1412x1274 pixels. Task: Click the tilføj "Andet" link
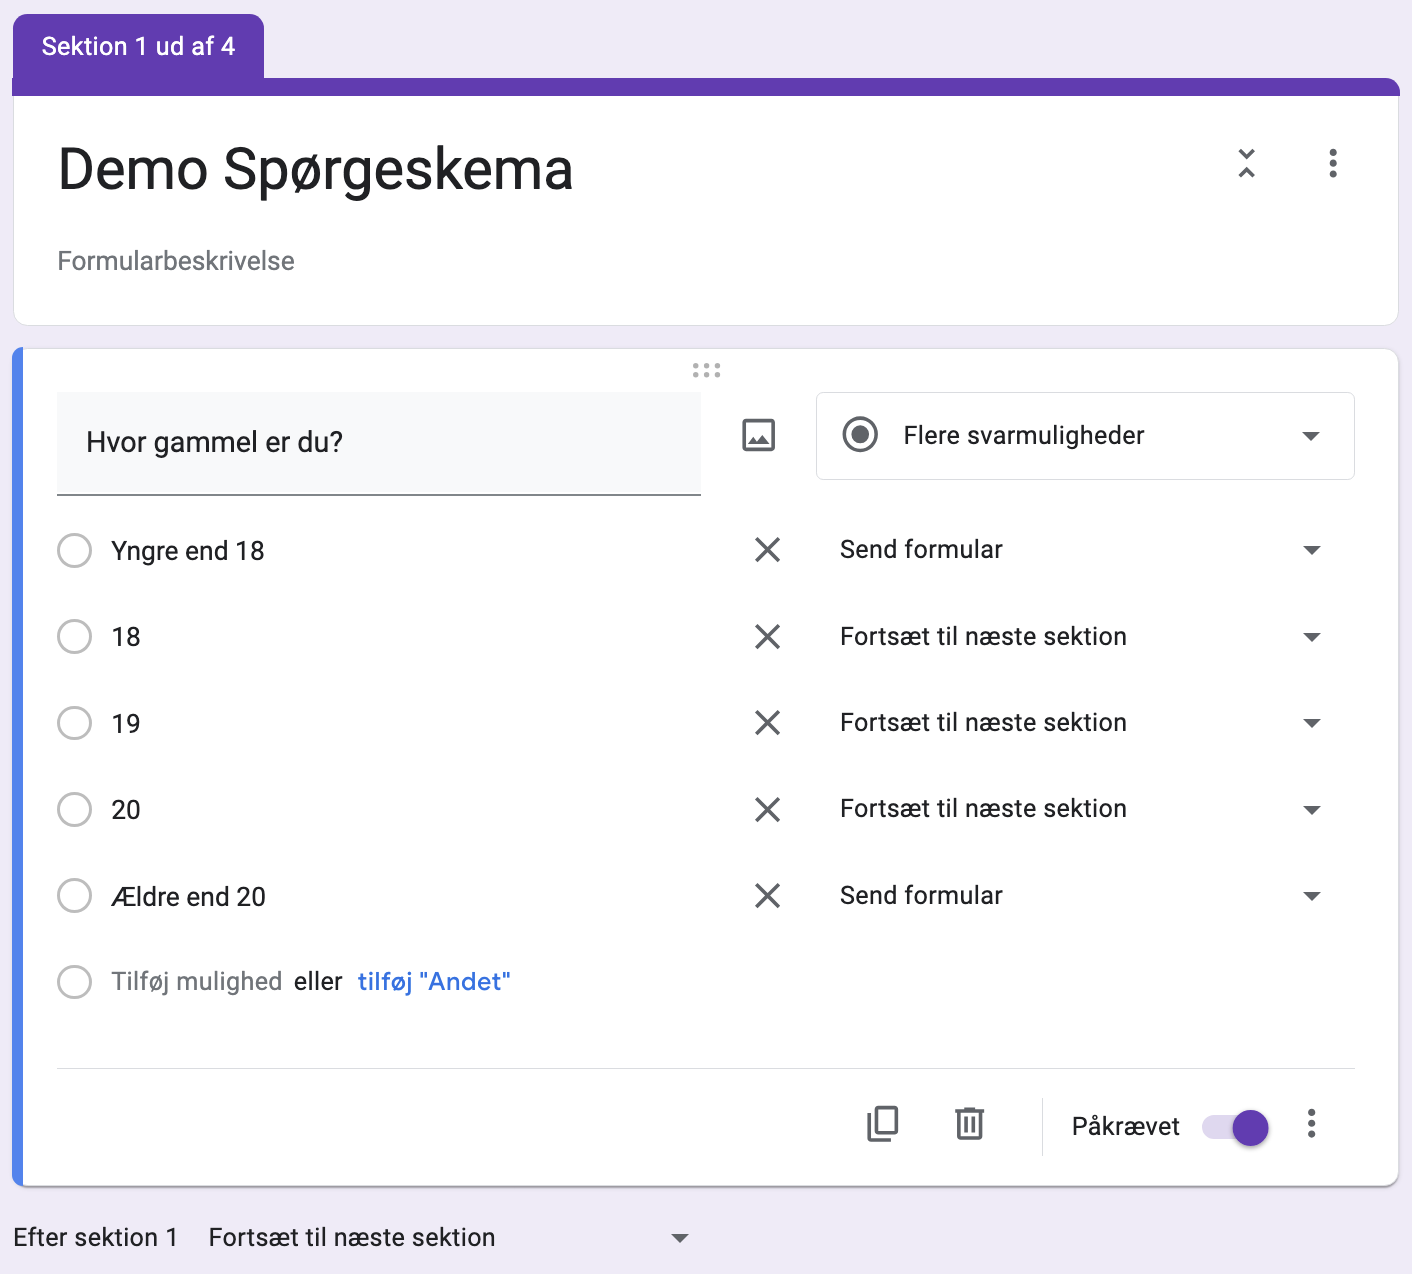[434, 982]
